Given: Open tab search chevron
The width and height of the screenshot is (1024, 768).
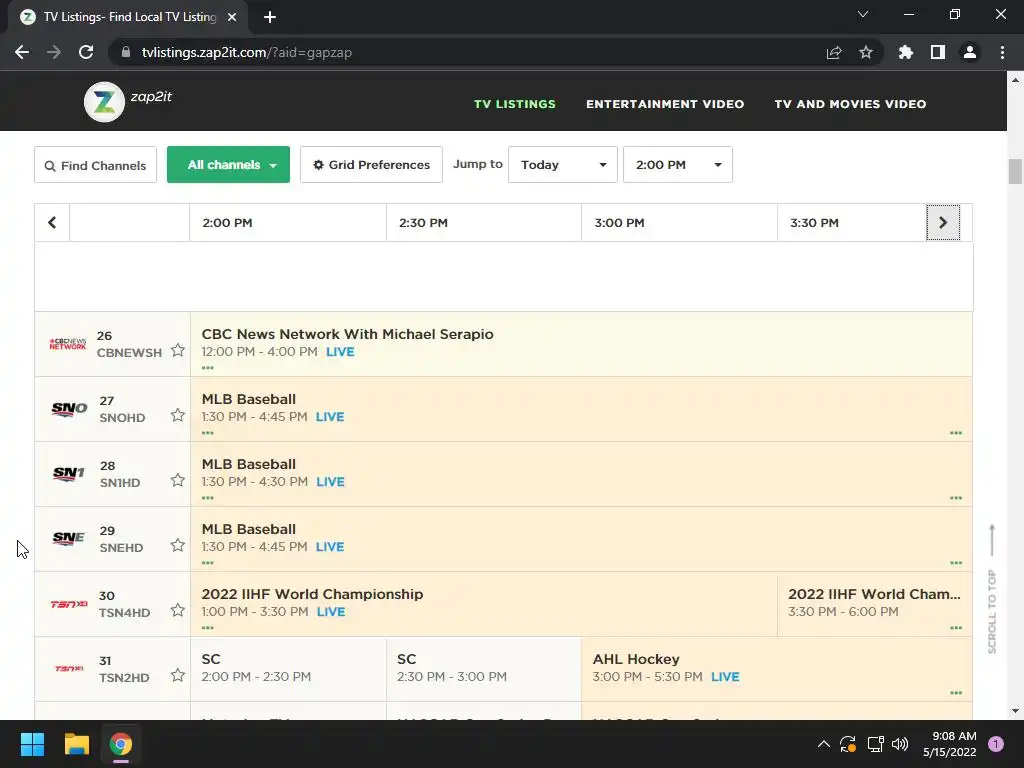Looking at the screenshot, I should pos(863,14).
